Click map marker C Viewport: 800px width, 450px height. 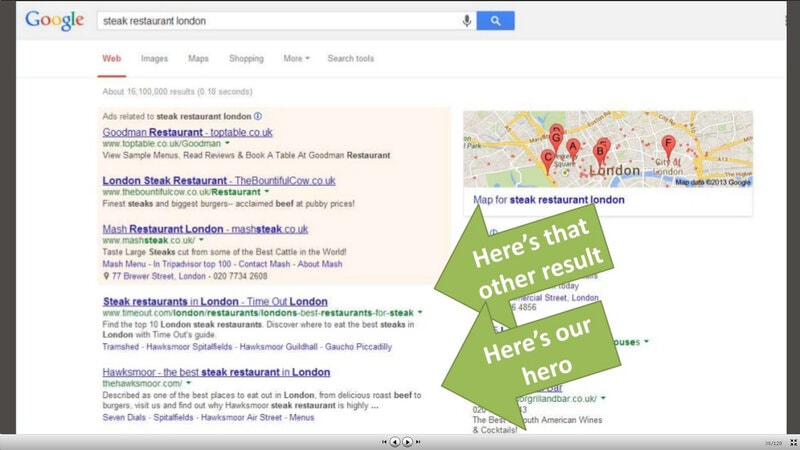(547, 160)
